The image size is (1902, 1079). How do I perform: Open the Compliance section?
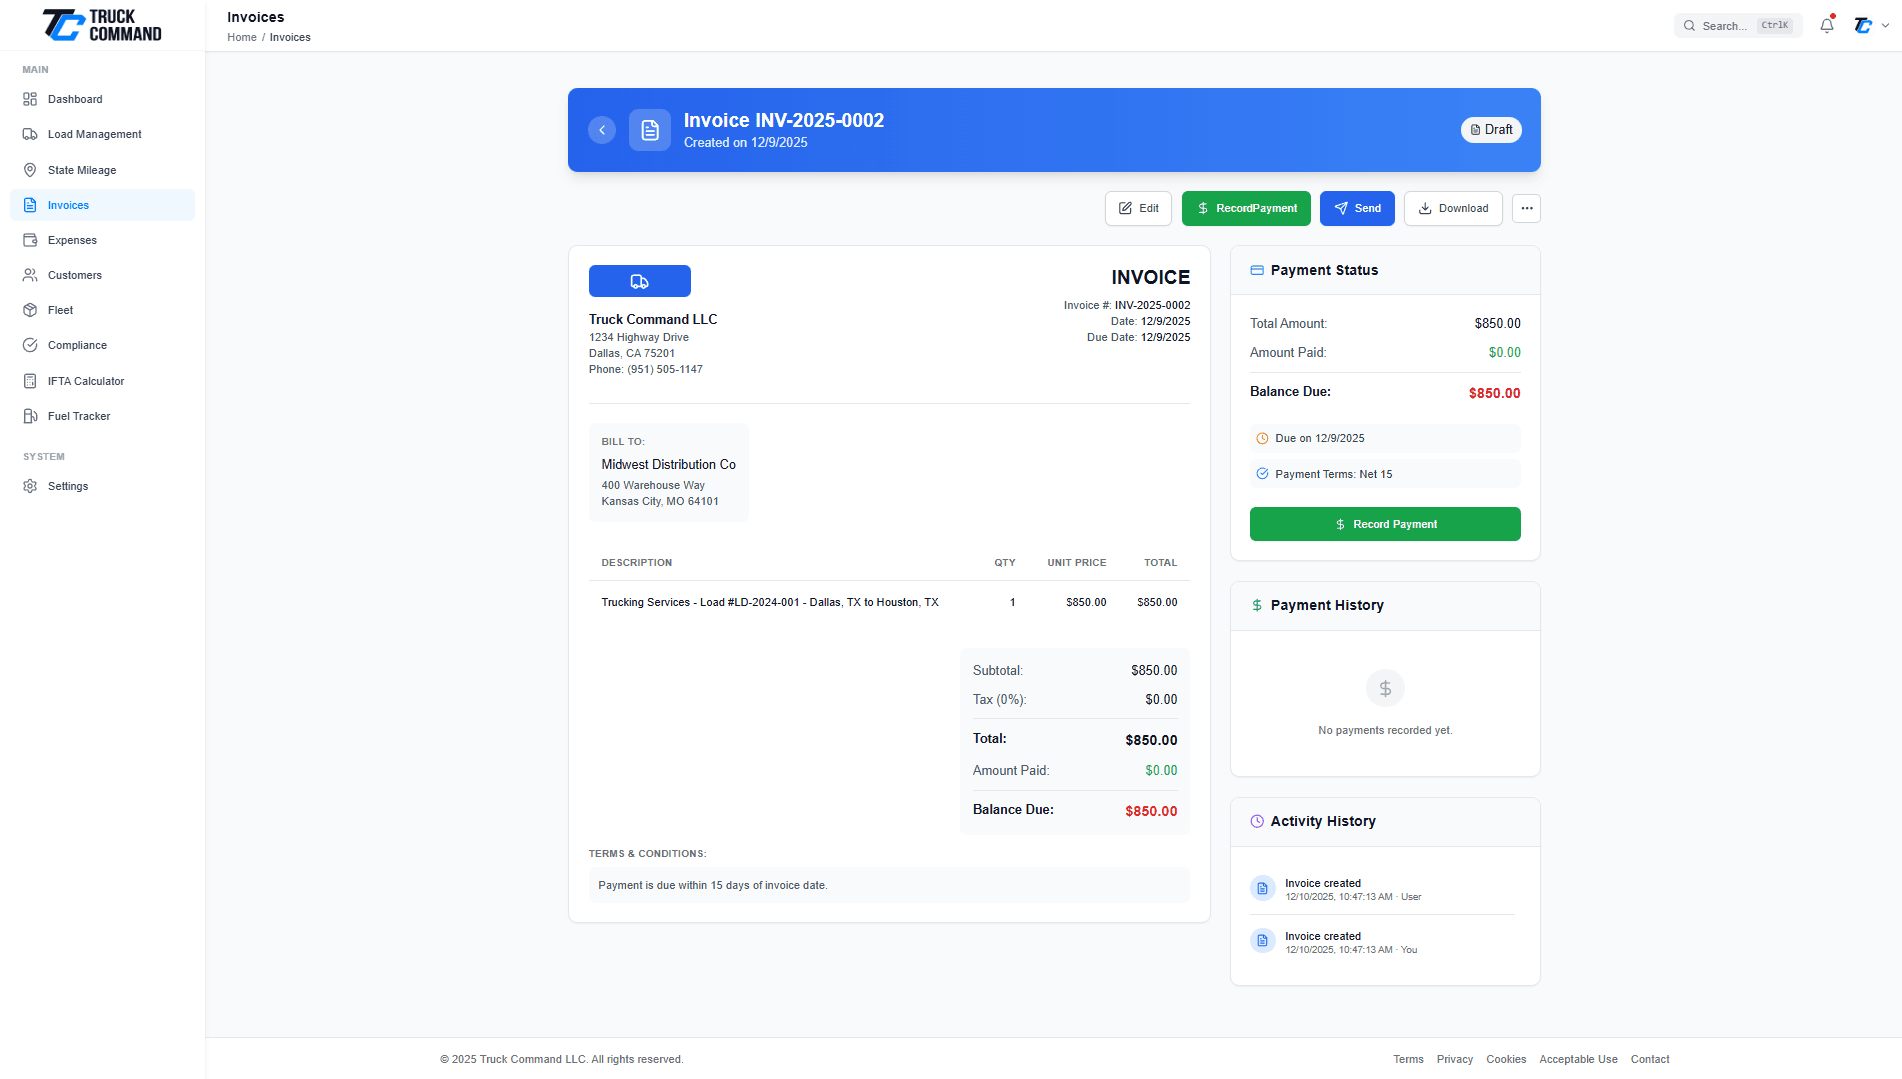point(77,345)
